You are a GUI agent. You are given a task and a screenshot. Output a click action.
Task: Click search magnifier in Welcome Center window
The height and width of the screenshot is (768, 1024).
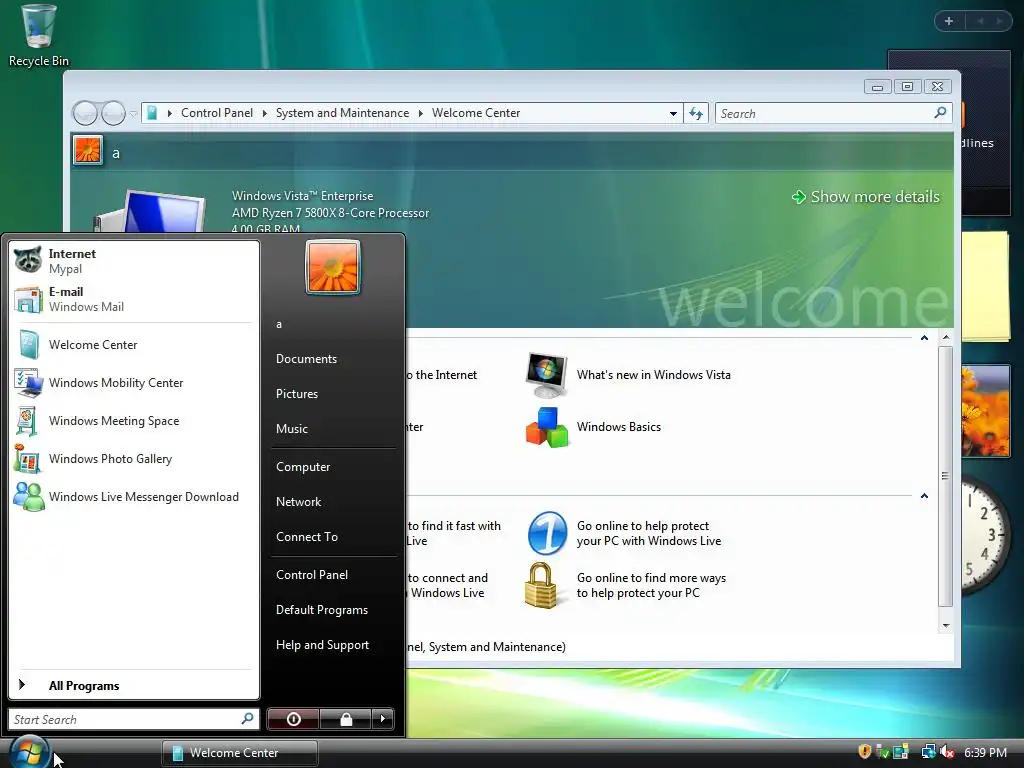tap(940, 113)
